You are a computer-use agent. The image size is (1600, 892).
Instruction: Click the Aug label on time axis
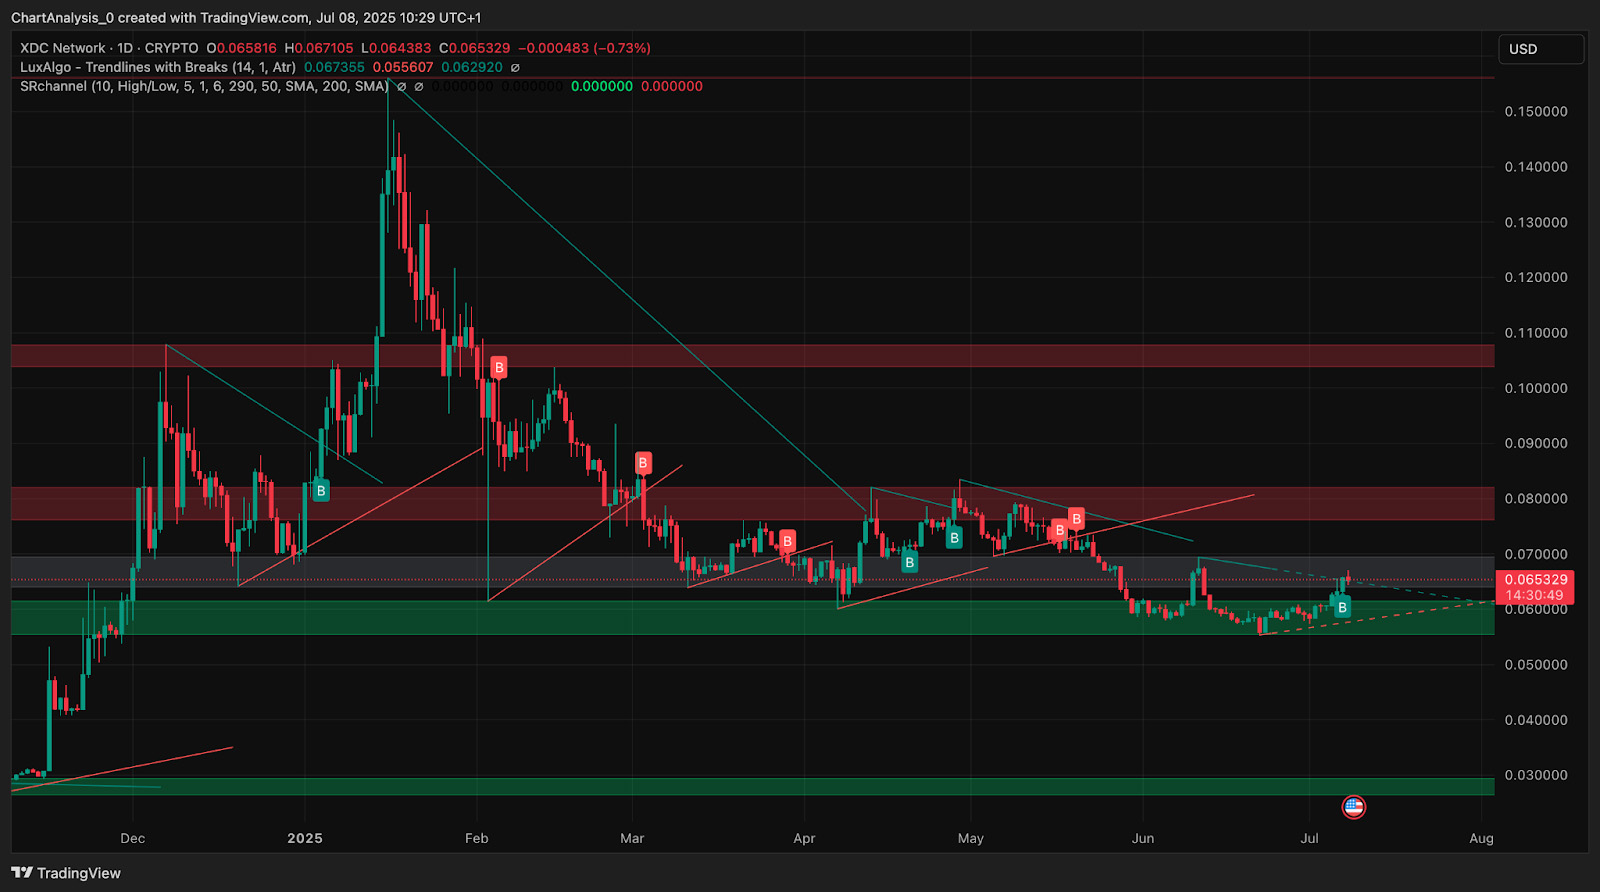click(x=1481, y=838)
